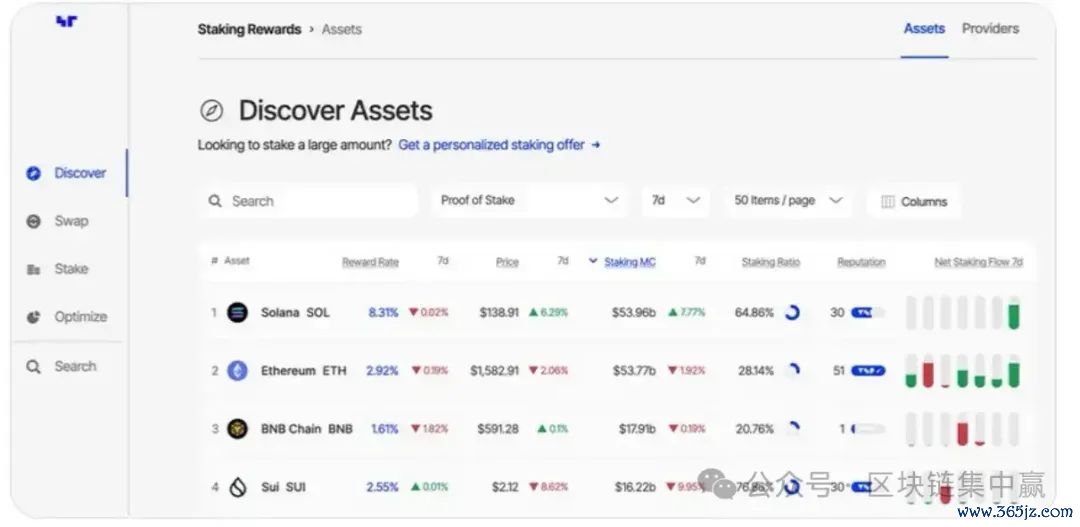
Task: Open the Proof of Stake dropdown
Action: tap(529, 200)
